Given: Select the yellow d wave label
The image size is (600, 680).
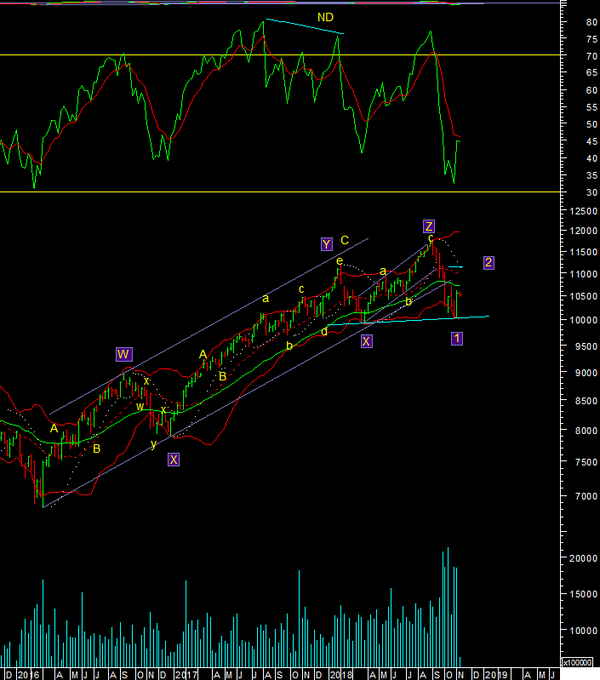Looking at the screenshot, I should pos(325,331).
